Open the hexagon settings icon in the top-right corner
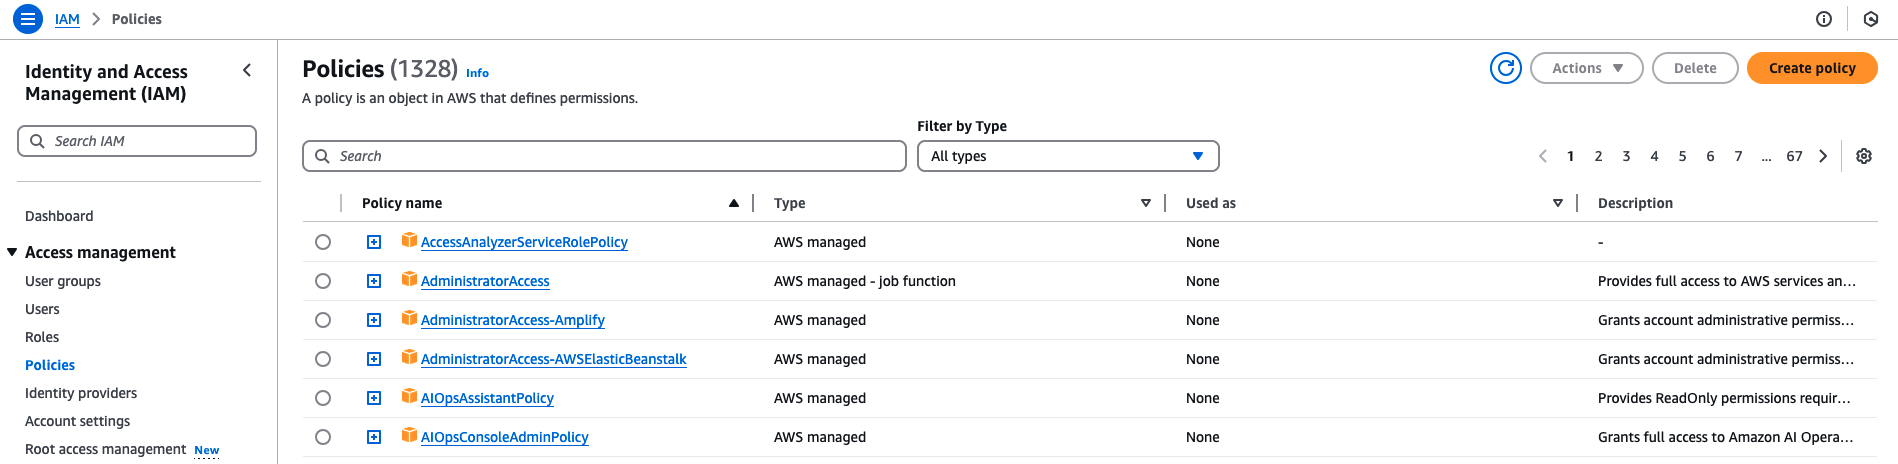1898x464 pixels. pos(1871,19)
